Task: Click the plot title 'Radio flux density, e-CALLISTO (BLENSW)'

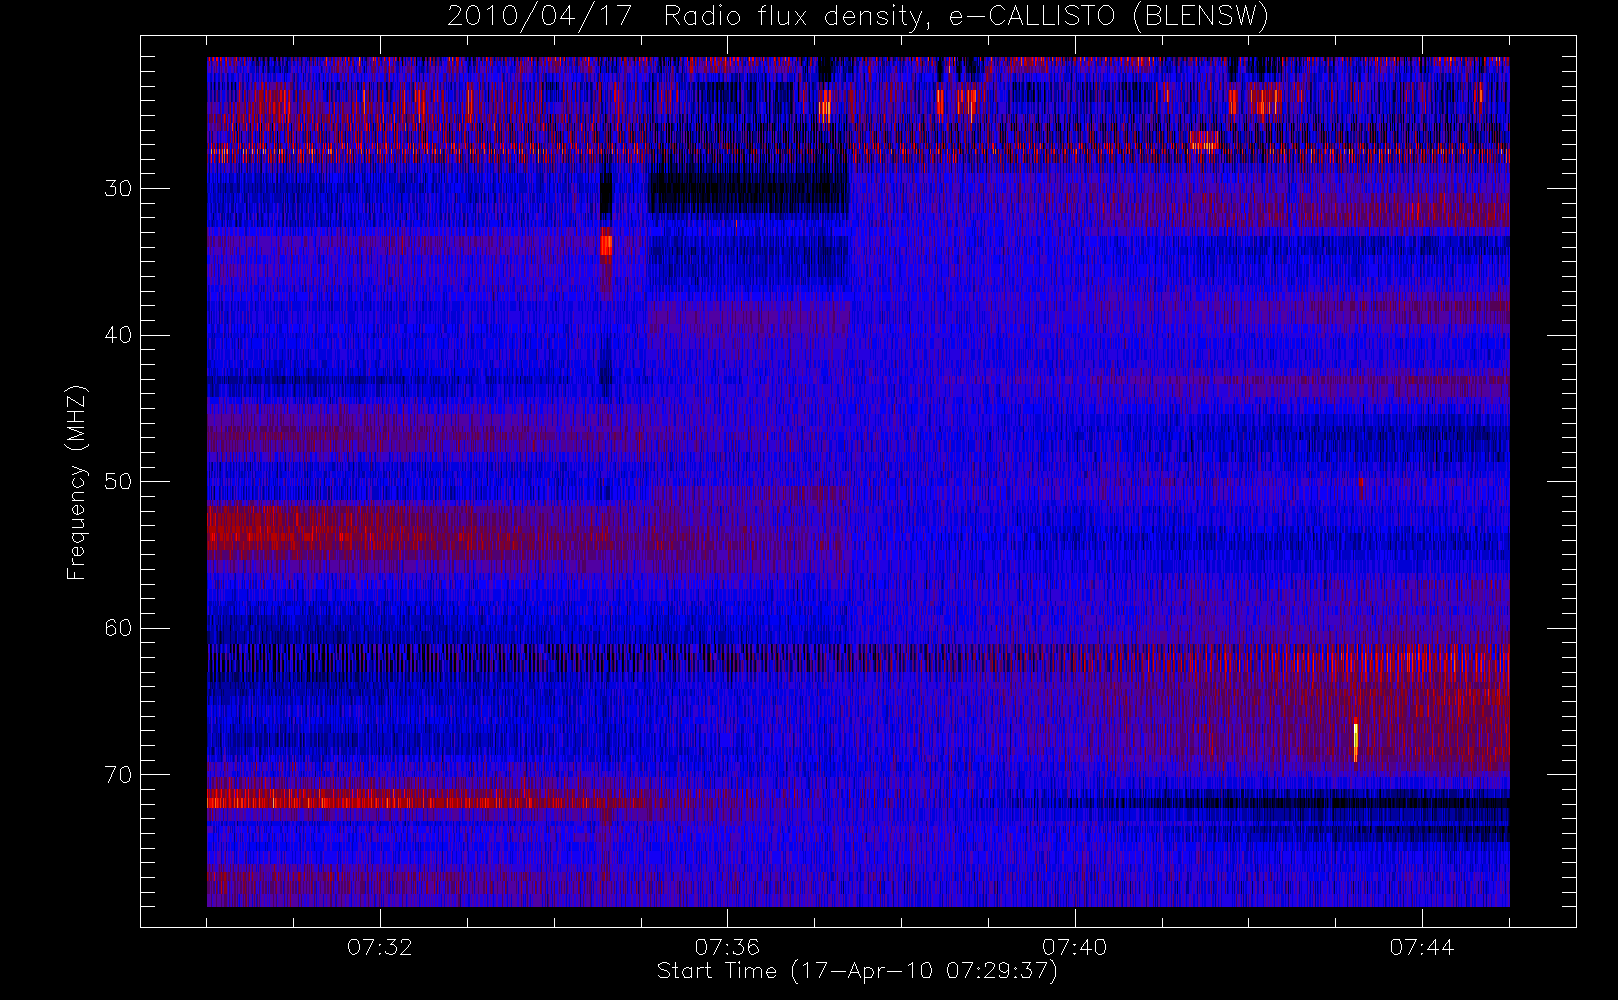Action: click(965, 17)
